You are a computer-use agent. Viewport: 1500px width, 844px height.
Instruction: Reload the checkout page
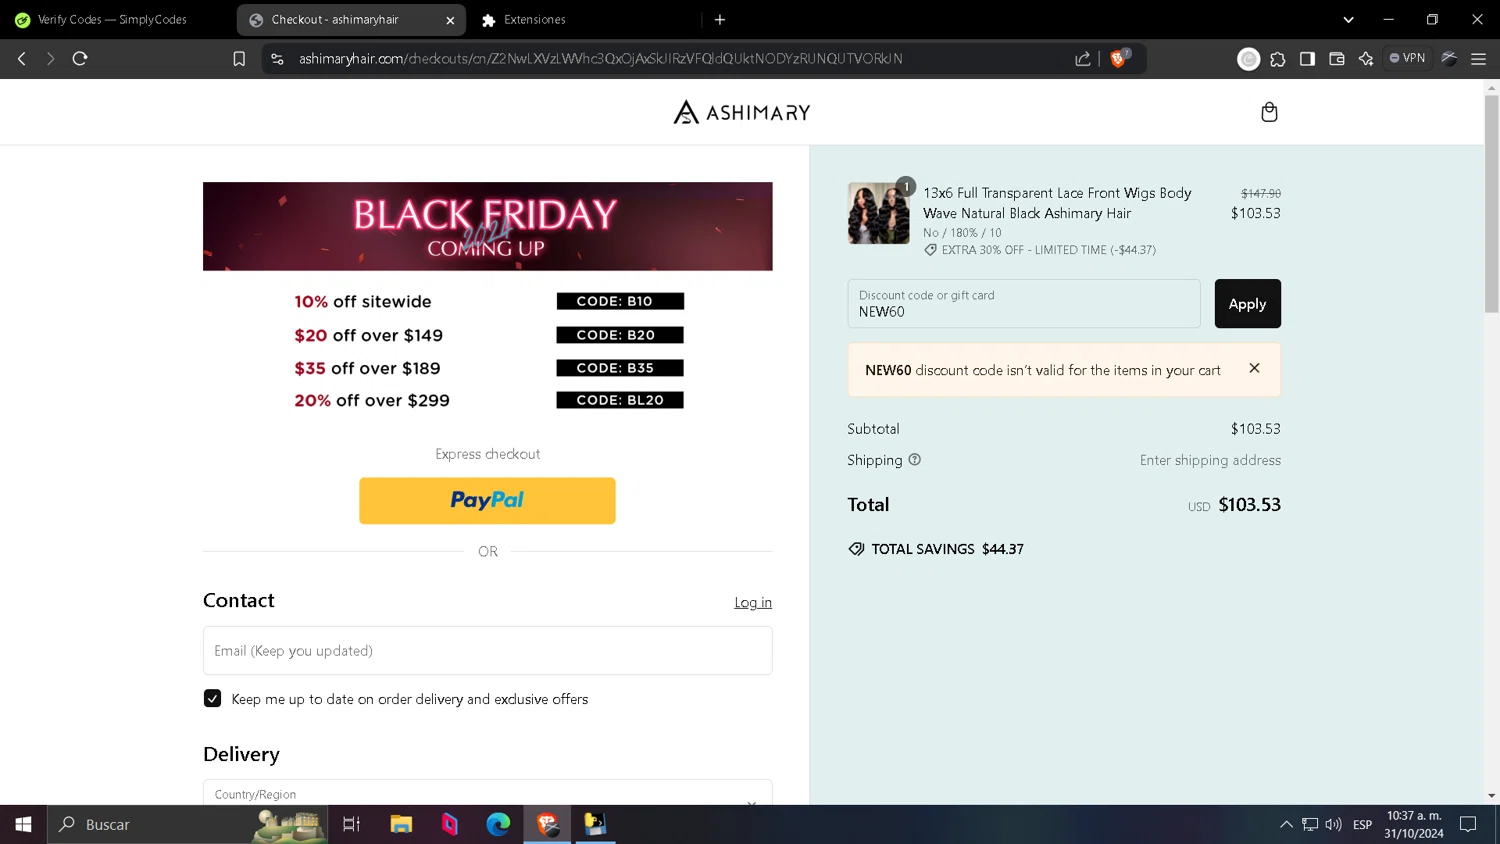80,59
